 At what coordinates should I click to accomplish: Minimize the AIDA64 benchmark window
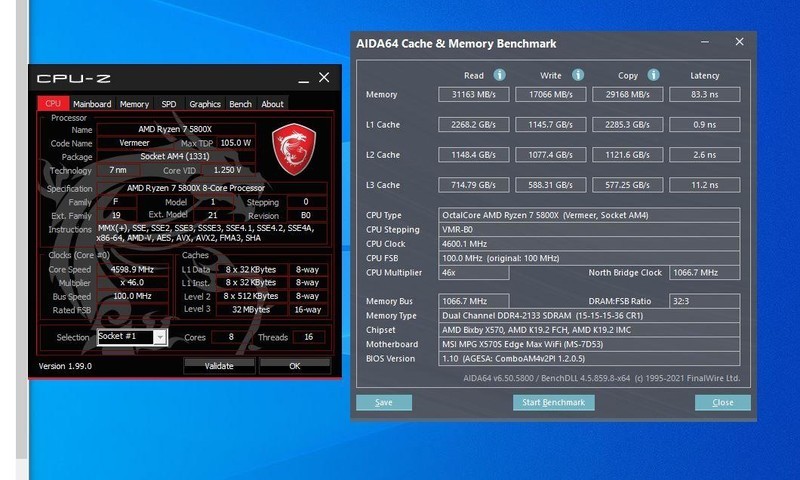click(x=705, y=42)
